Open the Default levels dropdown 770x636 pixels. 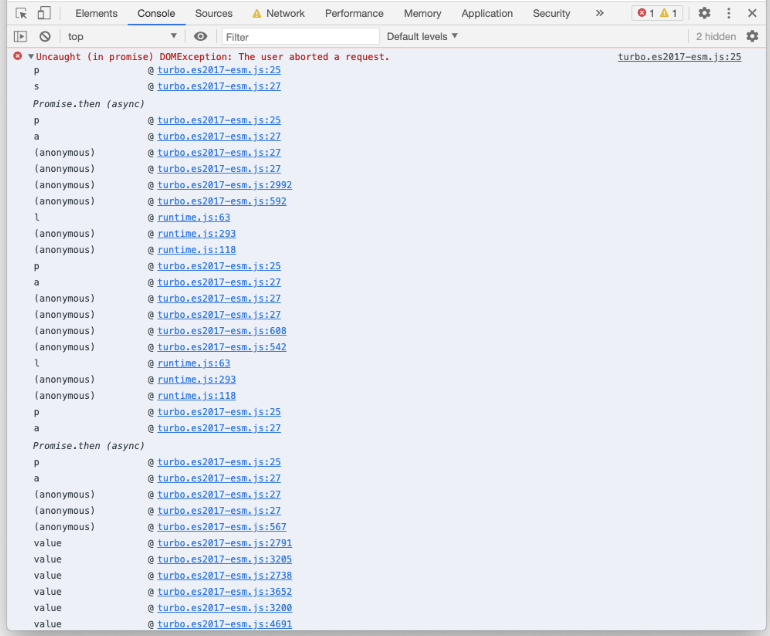click(422, 36)
